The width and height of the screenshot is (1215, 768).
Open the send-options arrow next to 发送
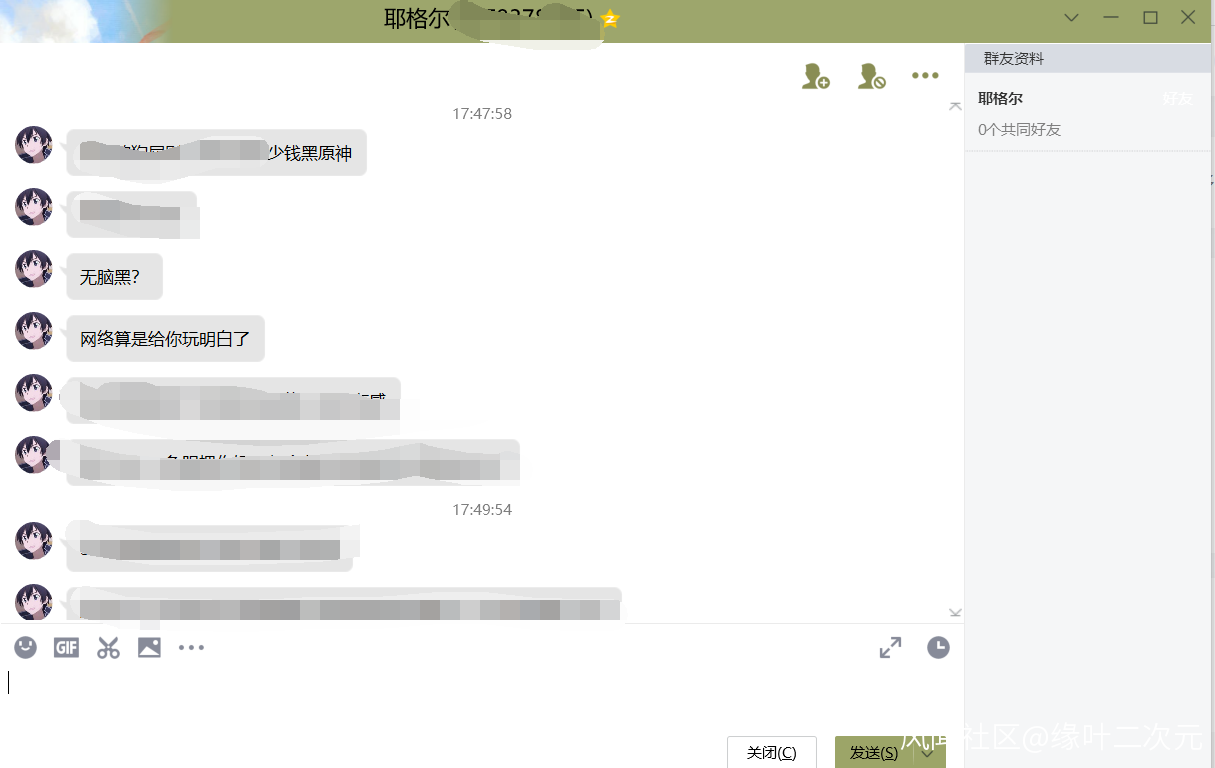[x=929, y=753]
